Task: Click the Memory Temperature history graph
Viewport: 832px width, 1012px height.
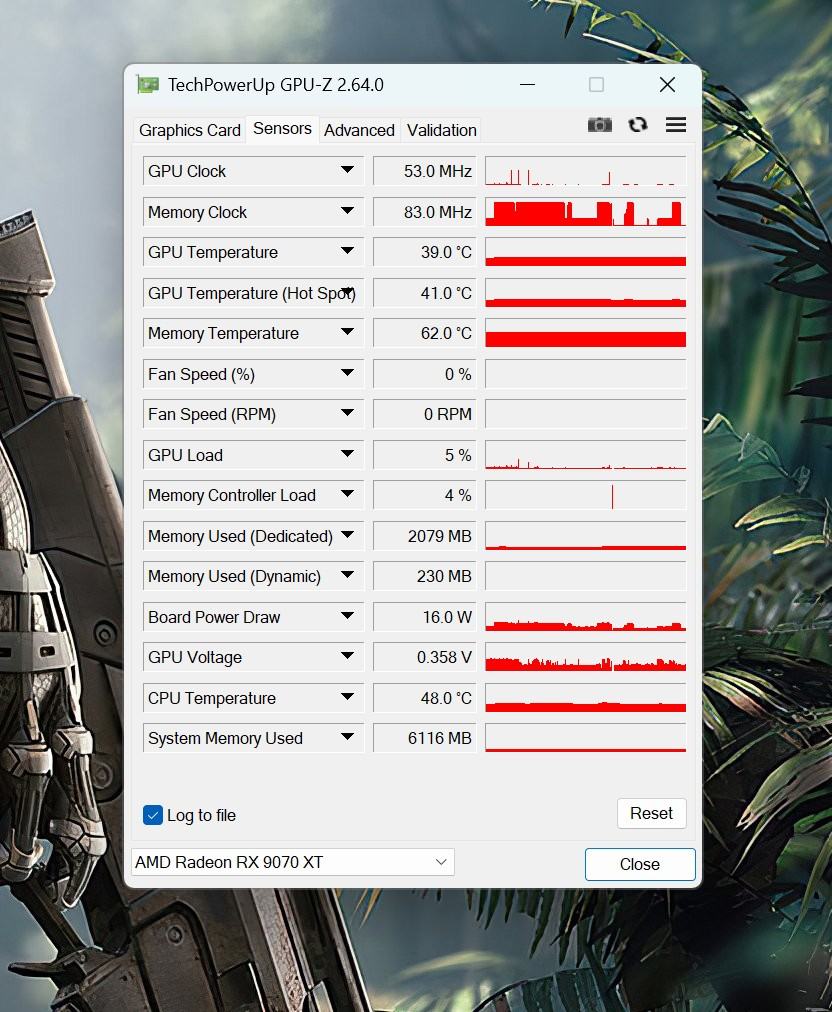Action: (585, 333)
